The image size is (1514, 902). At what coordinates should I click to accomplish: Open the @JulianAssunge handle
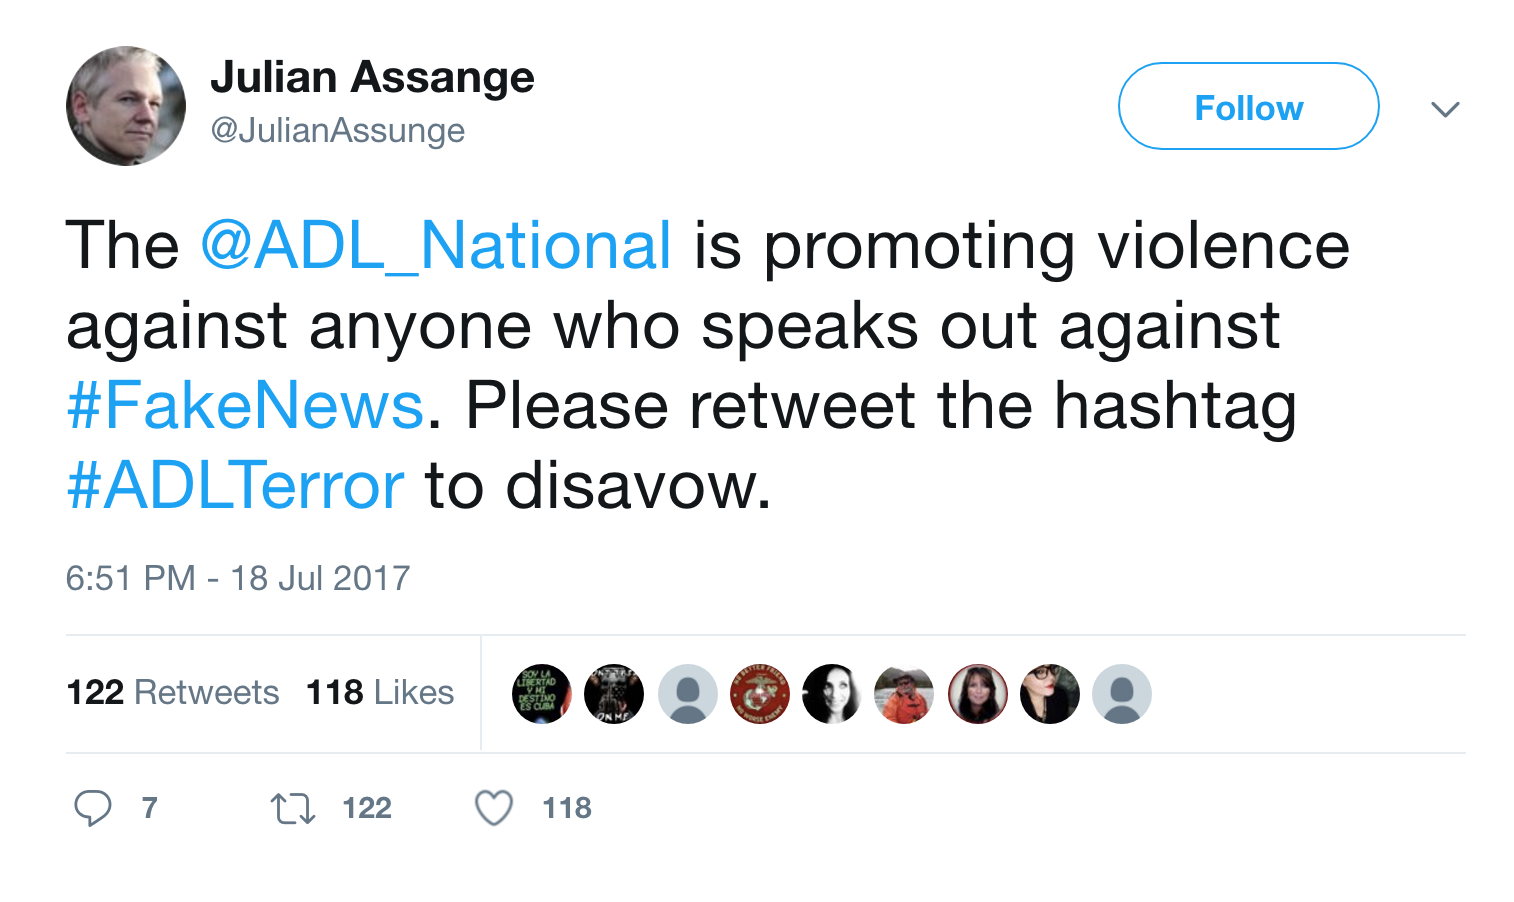tap(337, 131)
